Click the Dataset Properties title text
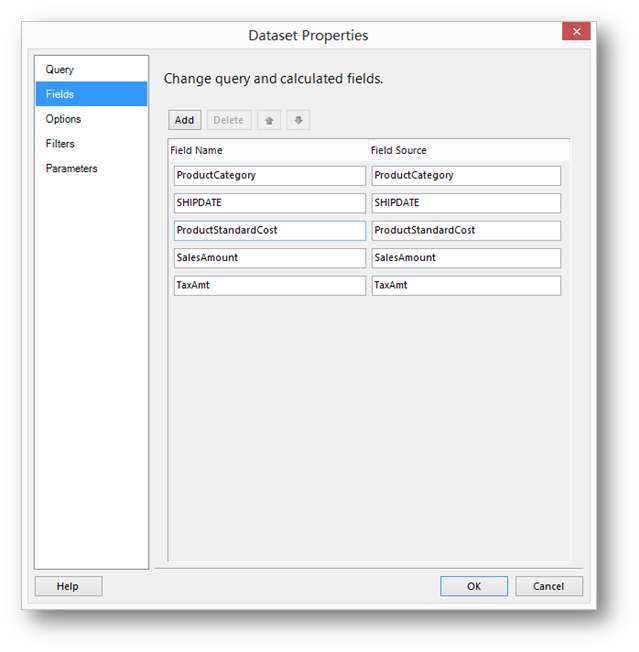The image size is (639, 652). (x=308, y=35)
